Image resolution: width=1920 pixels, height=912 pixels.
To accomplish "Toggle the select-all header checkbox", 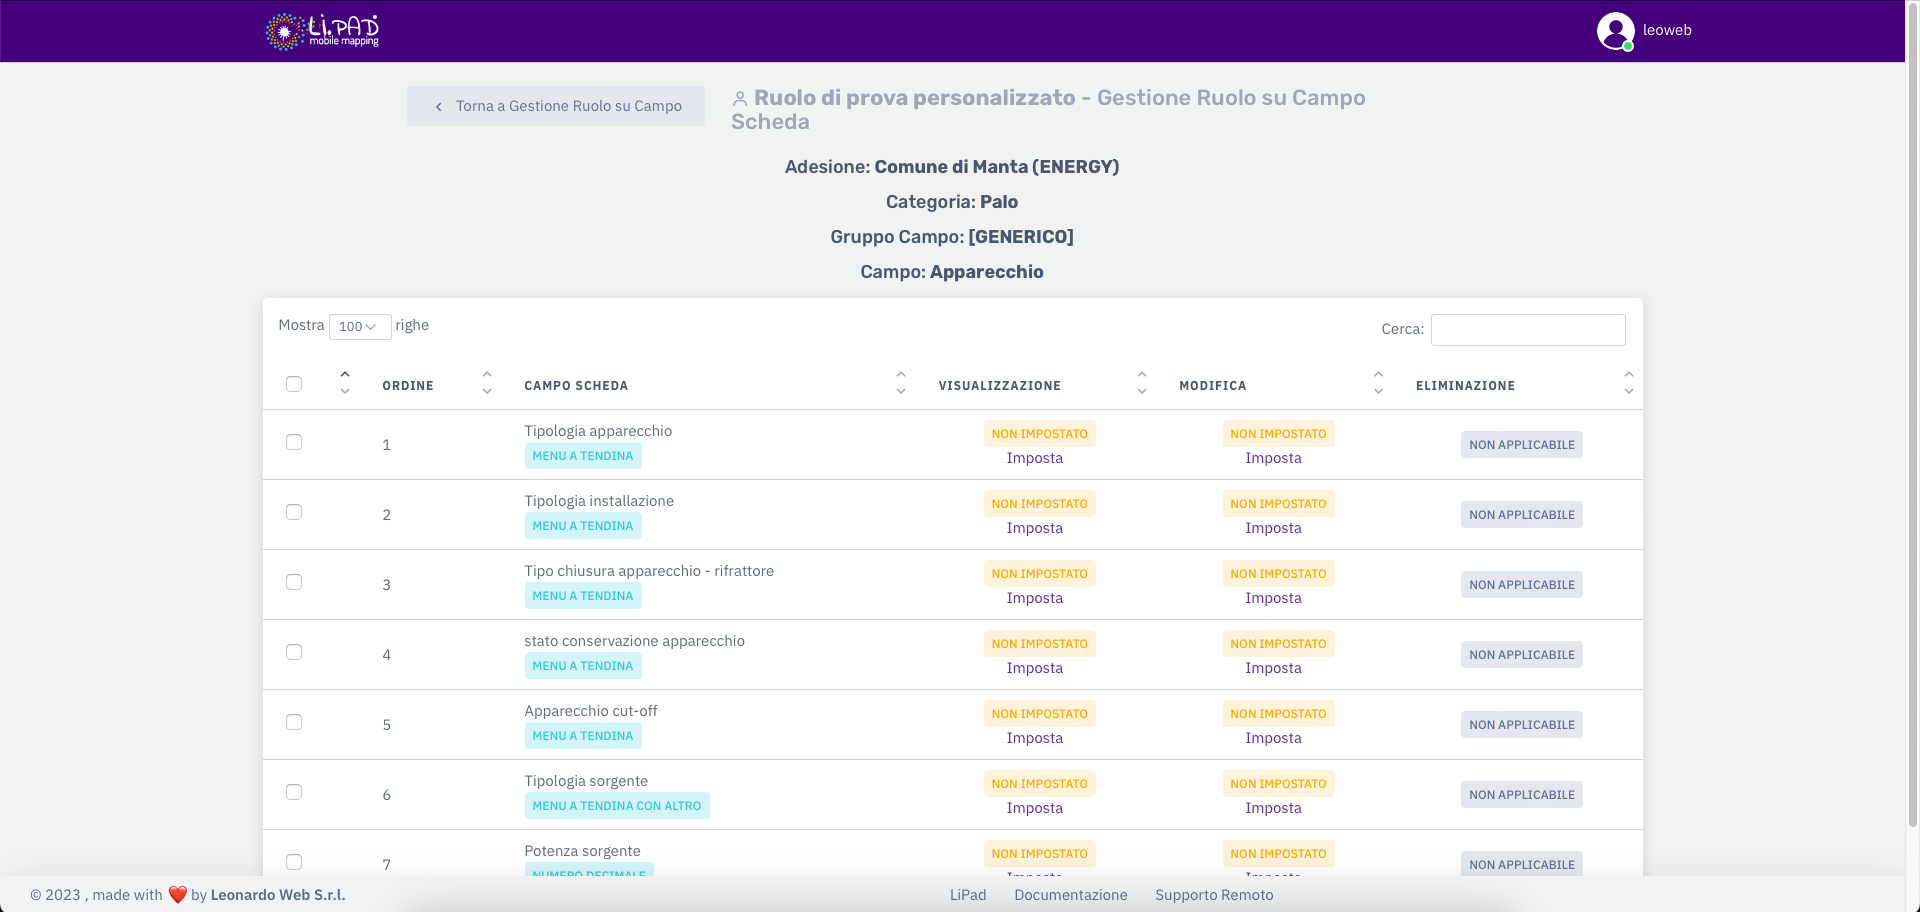I will (x=294, y=384).
